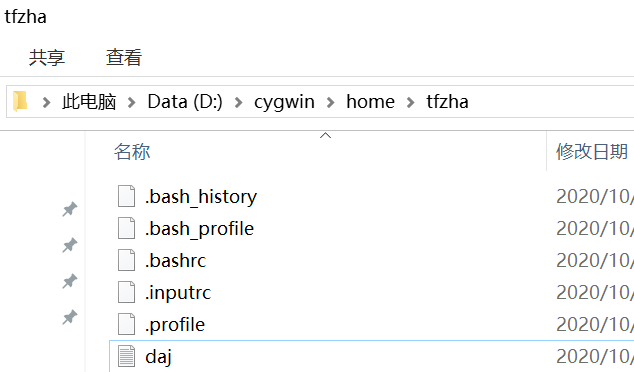Click the .profile file icon
The image size is (634, 372).
[x=127, y=324]
